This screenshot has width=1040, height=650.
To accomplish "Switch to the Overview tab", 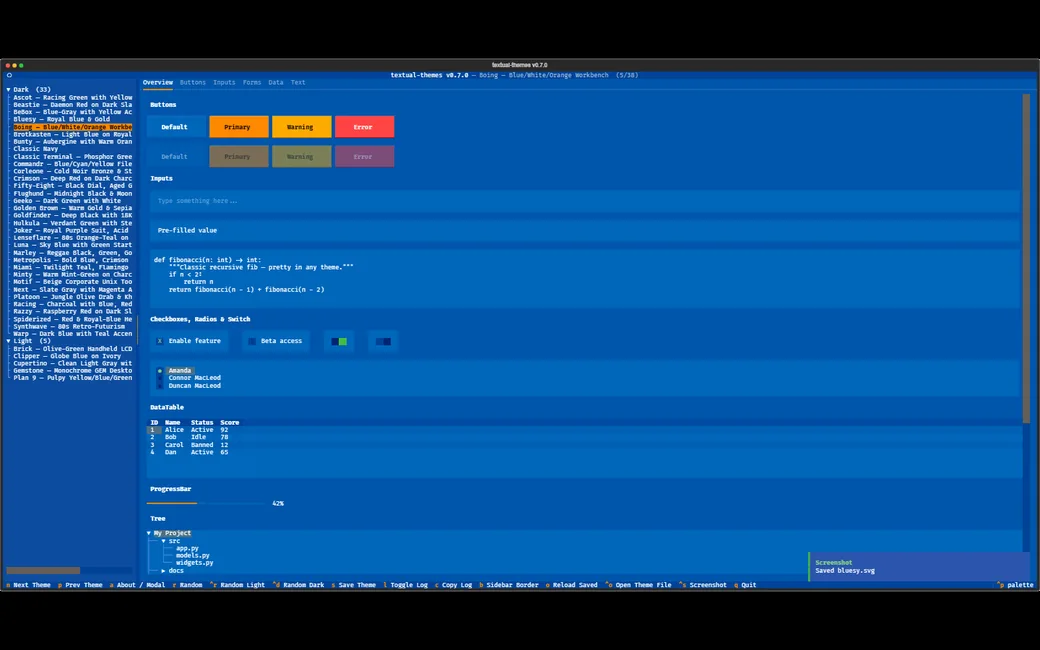I will tap(158, 82).
